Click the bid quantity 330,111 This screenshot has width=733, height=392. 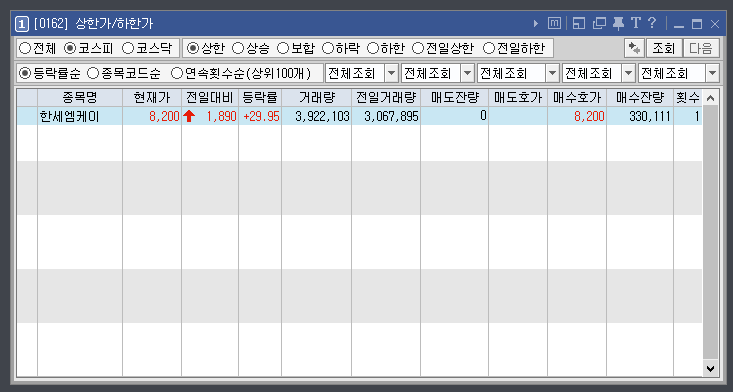tap(650, 116)
